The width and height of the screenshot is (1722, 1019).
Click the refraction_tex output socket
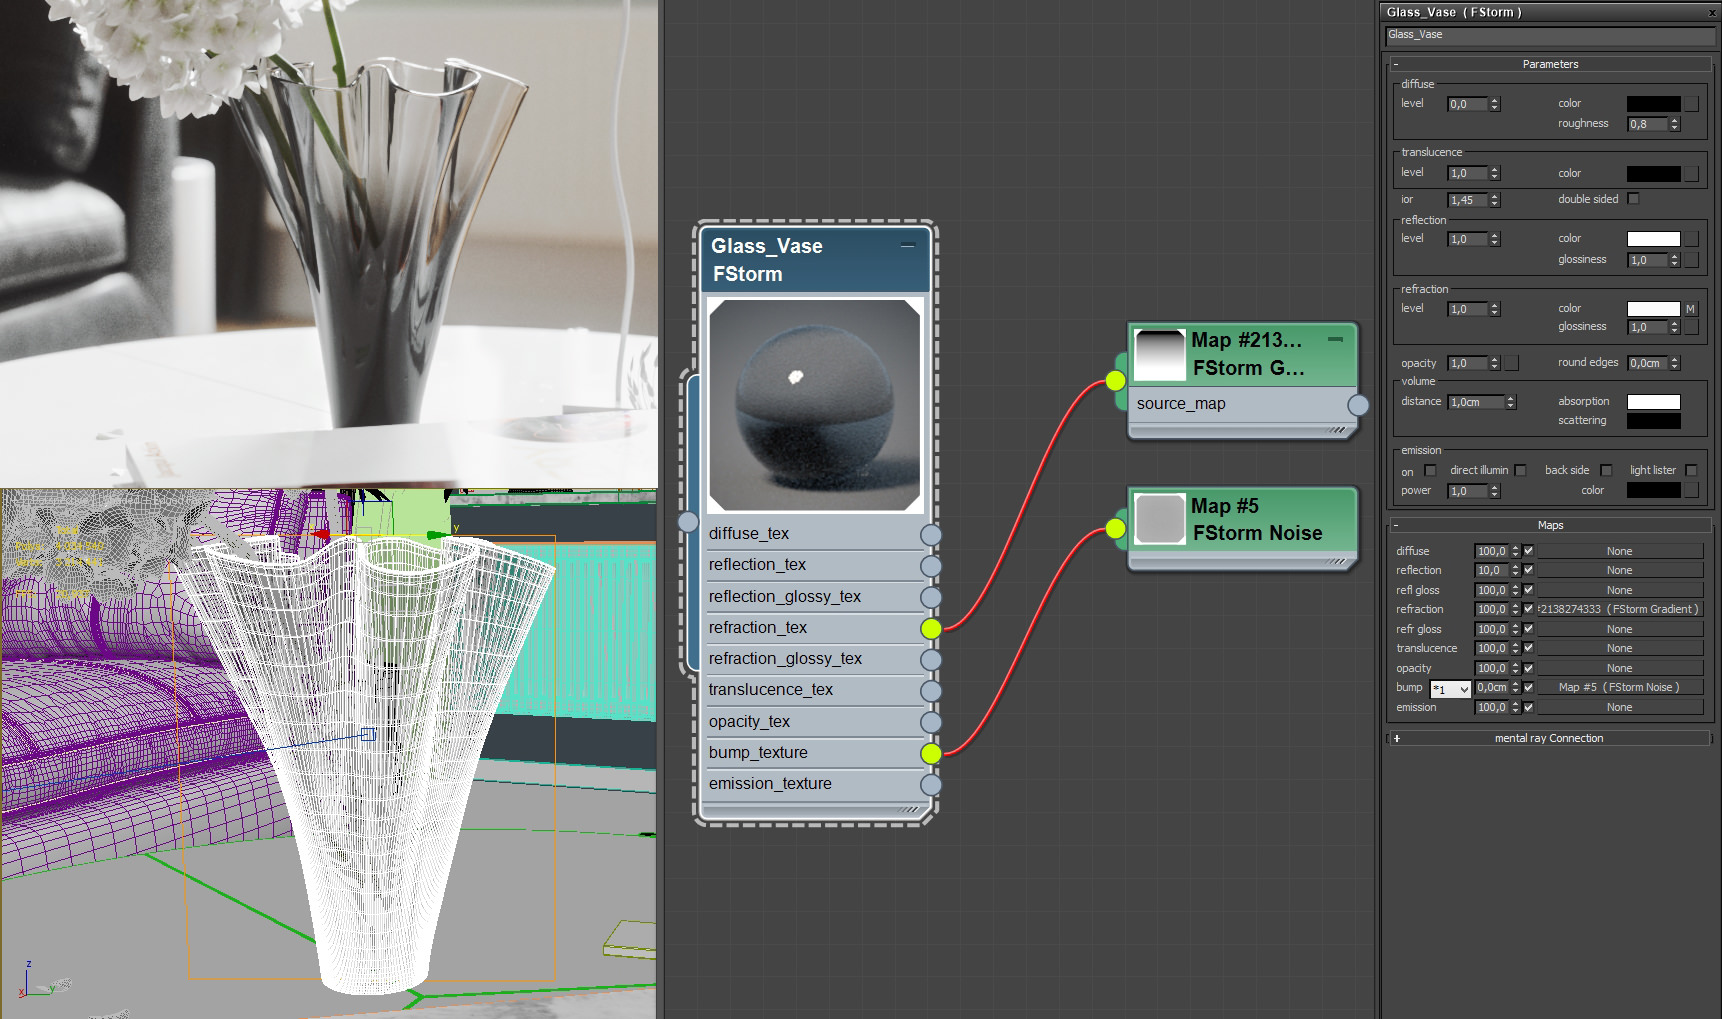931,628
